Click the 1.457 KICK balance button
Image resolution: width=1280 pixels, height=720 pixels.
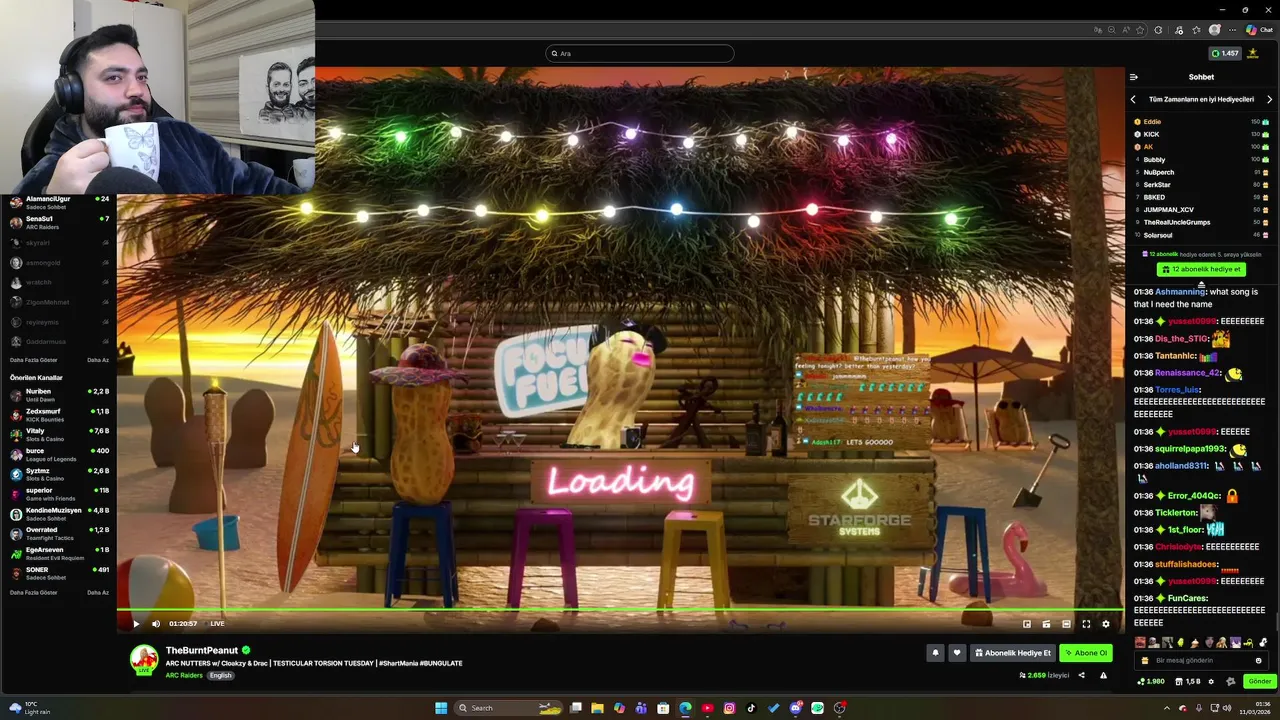(1224, 53)
